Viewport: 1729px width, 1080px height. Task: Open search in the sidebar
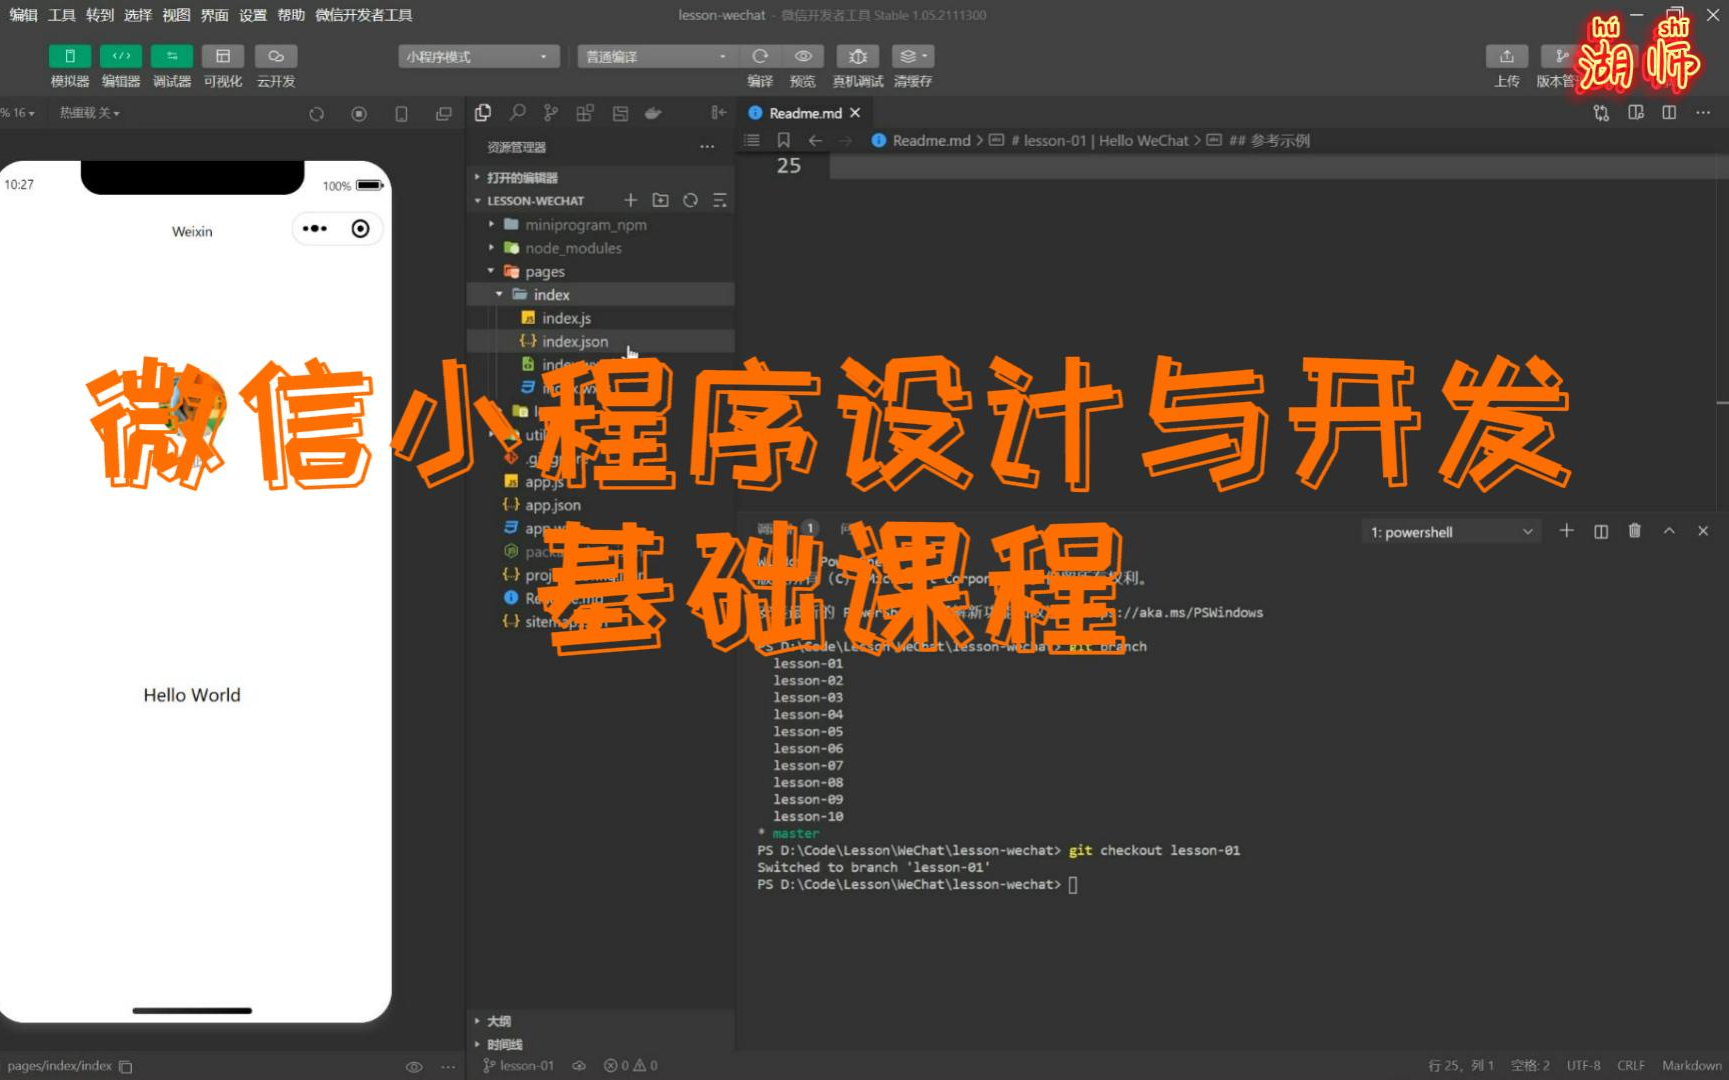(x=517, y=112)
